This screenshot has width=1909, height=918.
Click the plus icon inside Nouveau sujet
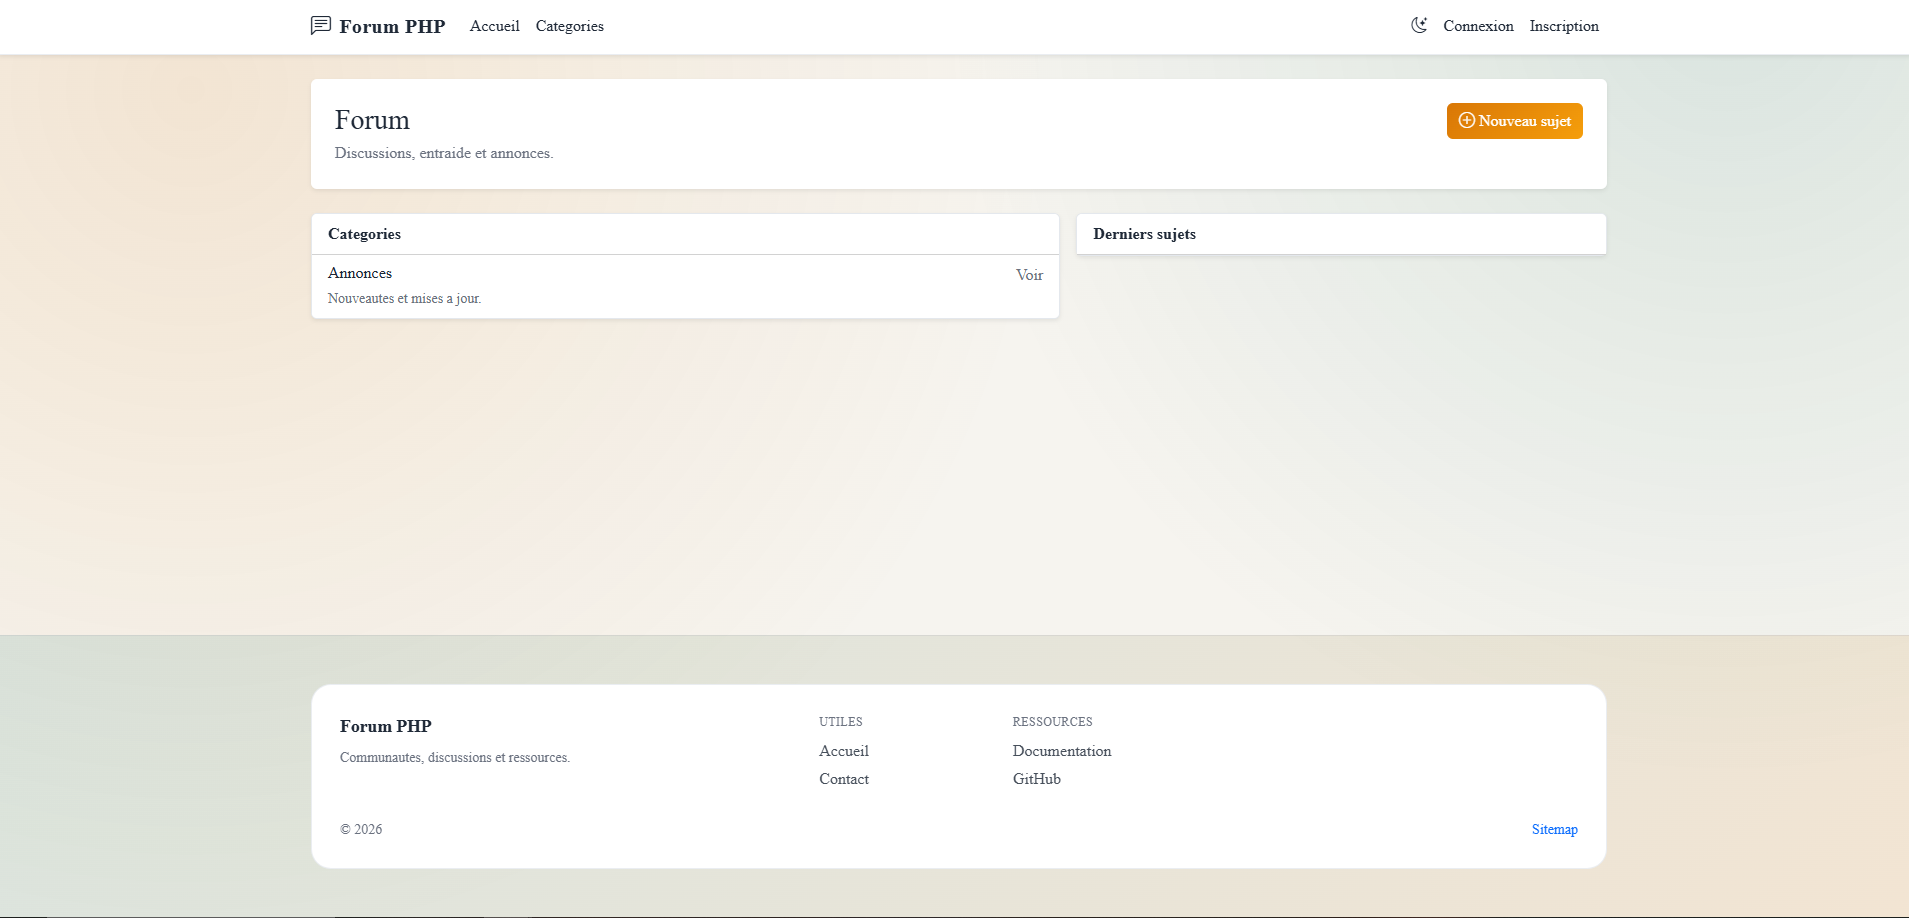(1465, 120)
